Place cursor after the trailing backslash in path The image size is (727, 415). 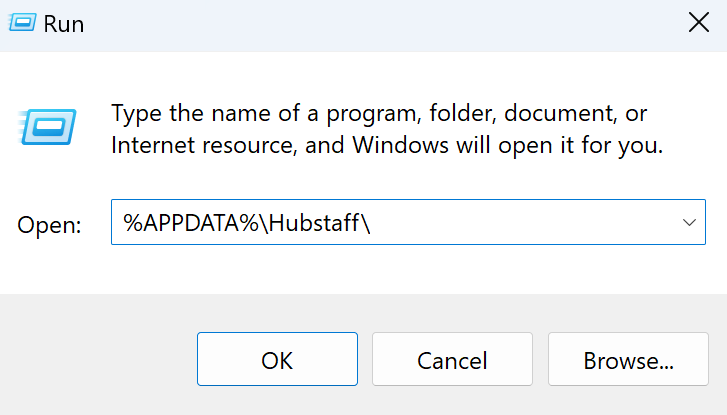[371, 223]
